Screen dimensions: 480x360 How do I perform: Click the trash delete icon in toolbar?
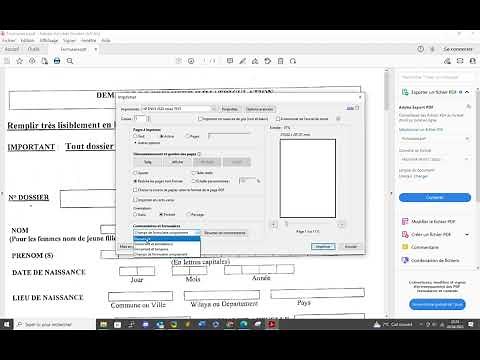click(x=281, y=61)
